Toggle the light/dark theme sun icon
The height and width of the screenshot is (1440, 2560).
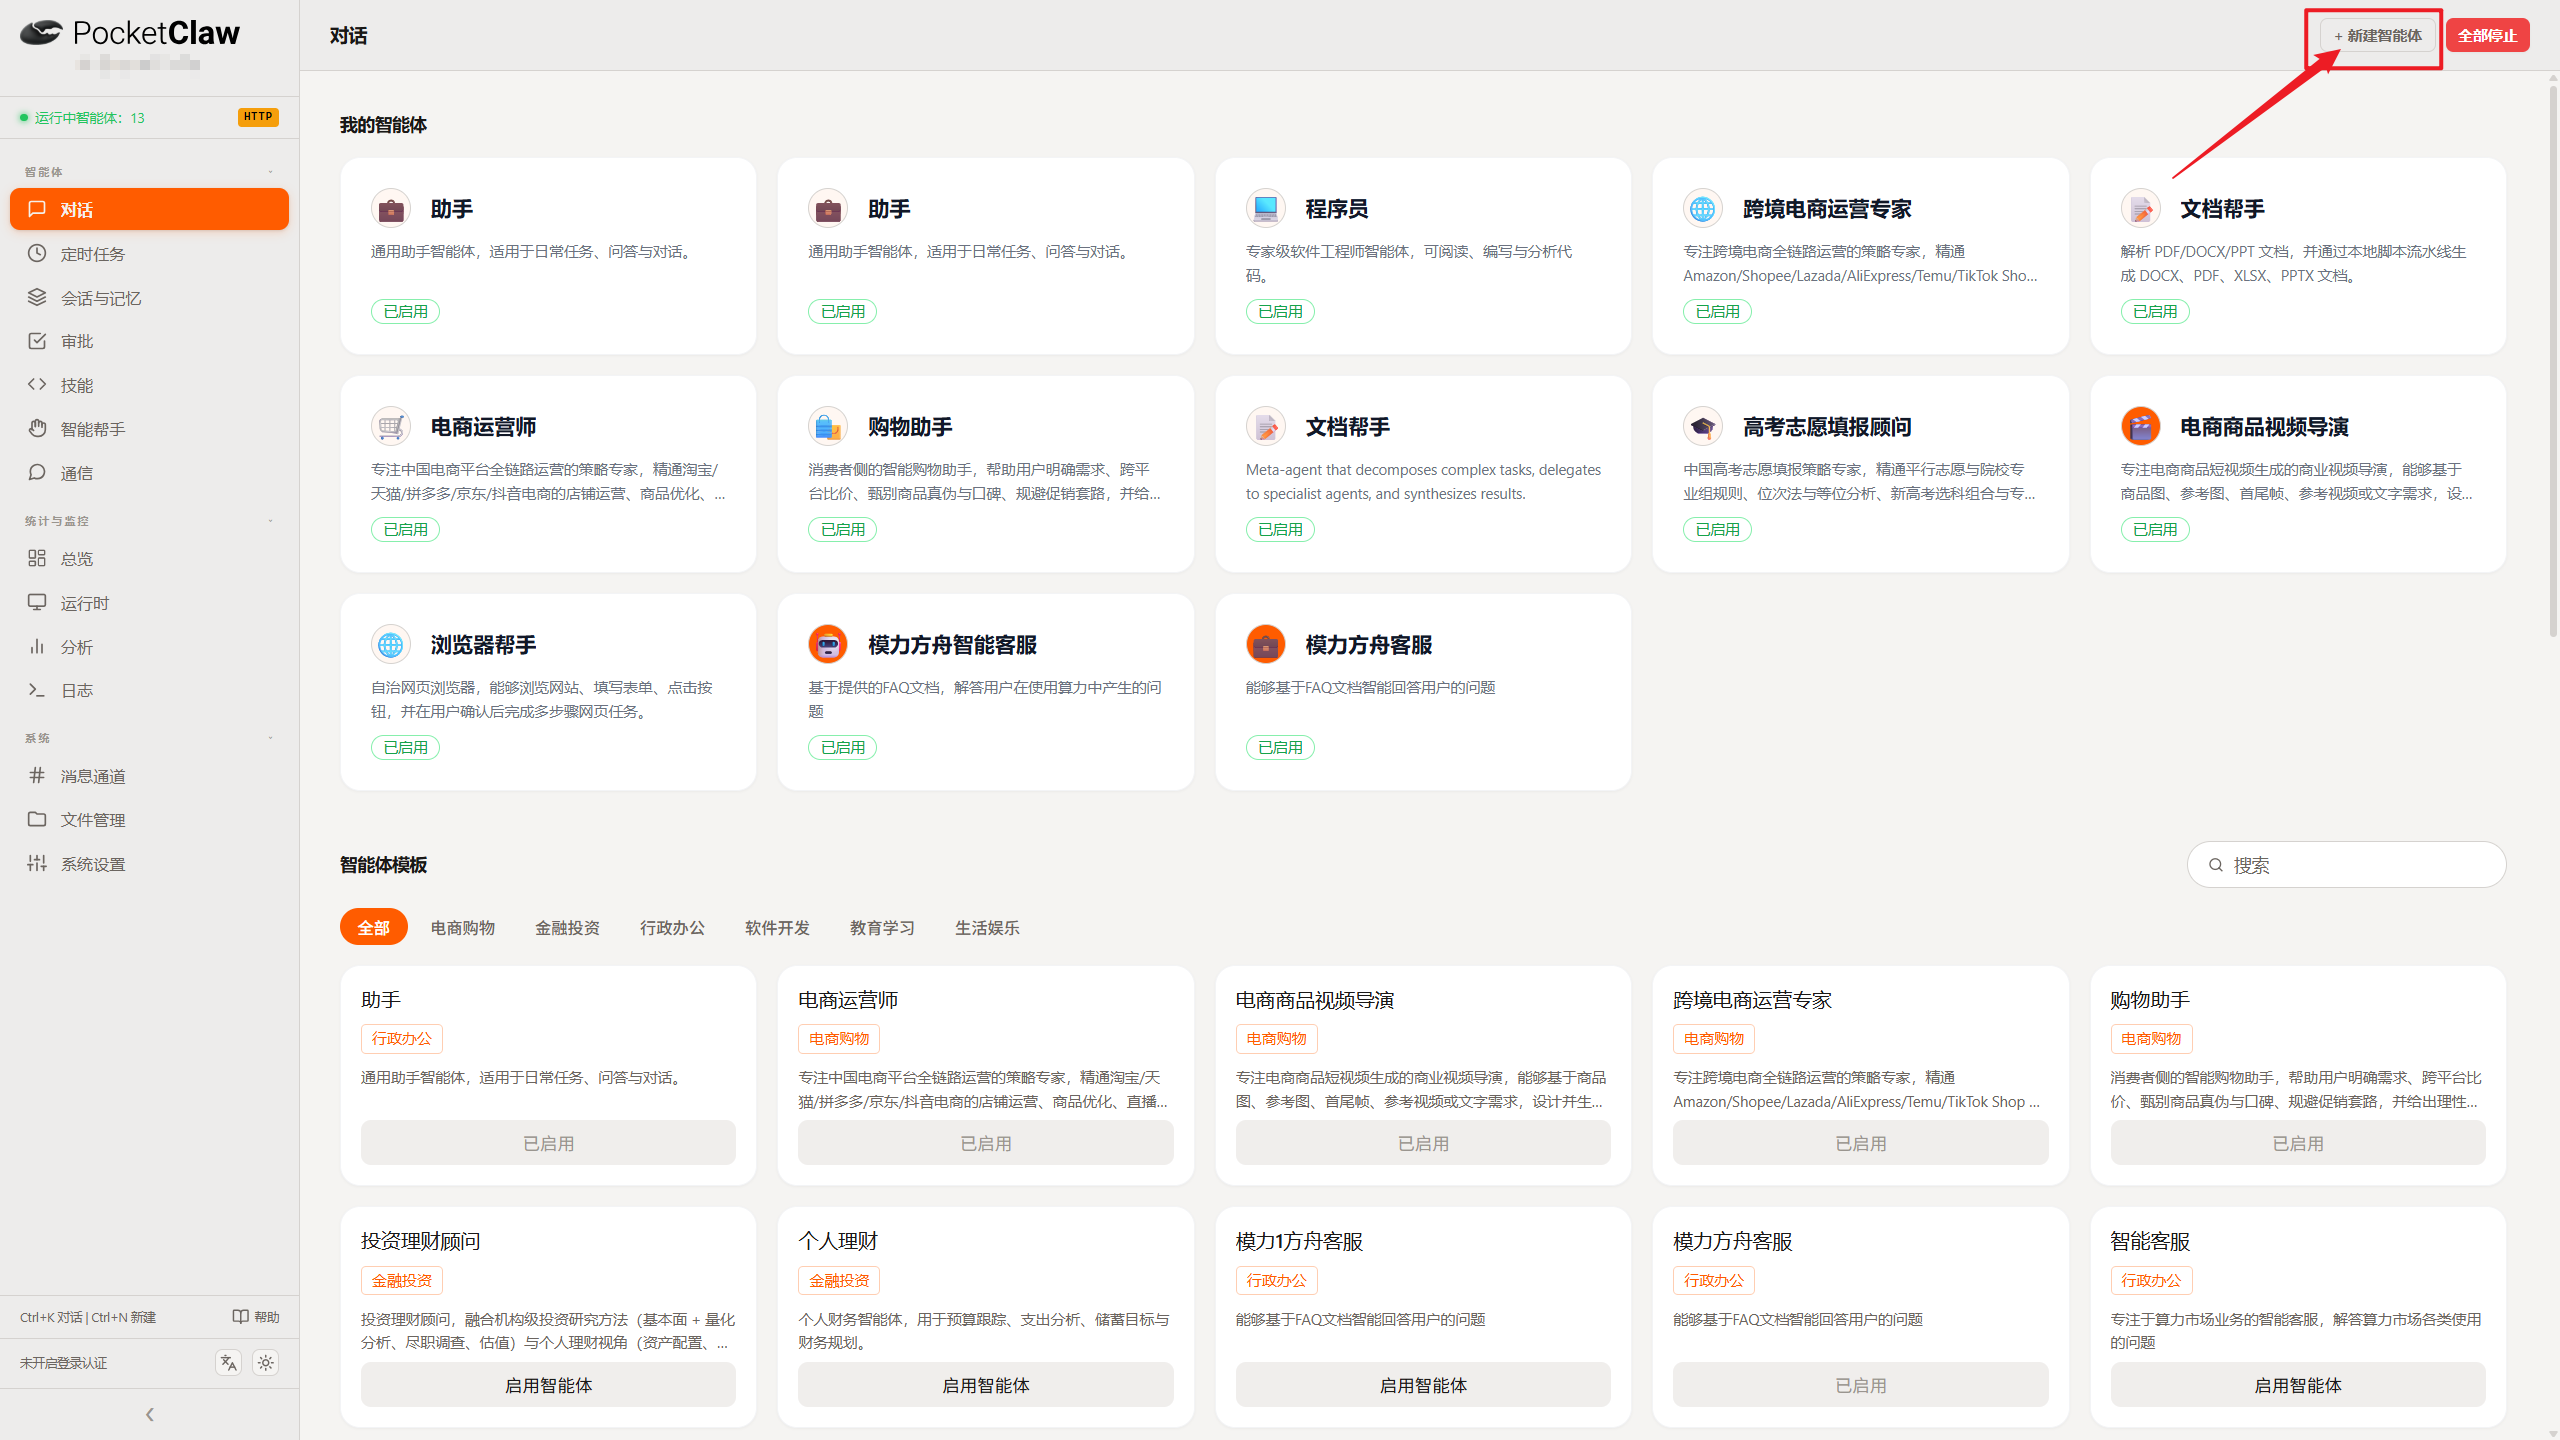tap(265, 1362)
